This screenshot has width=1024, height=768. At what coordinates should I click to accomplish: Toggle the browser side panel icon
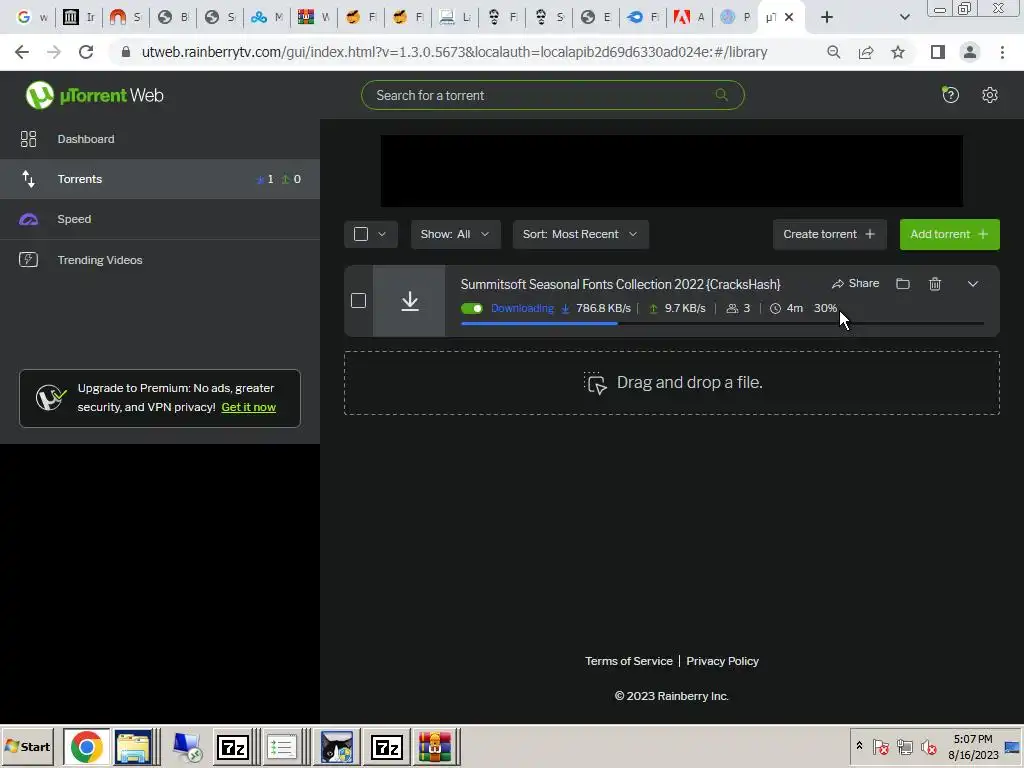coord(938,52)
